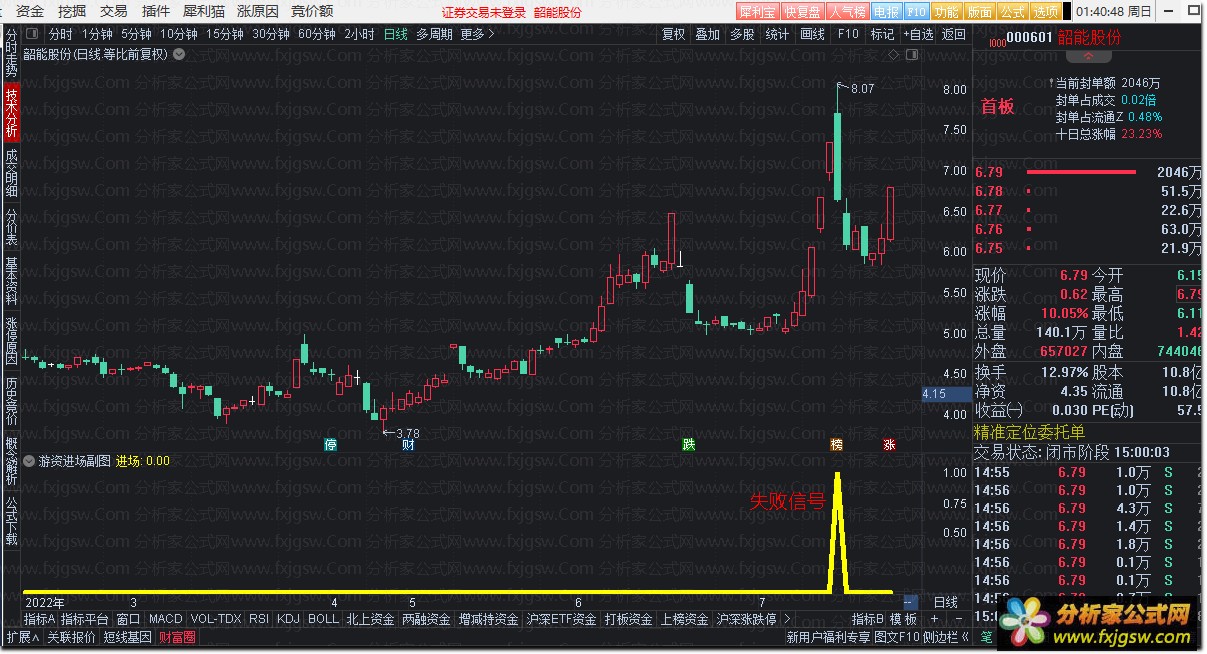Switch to 15分钟 period

coord(225,34)
